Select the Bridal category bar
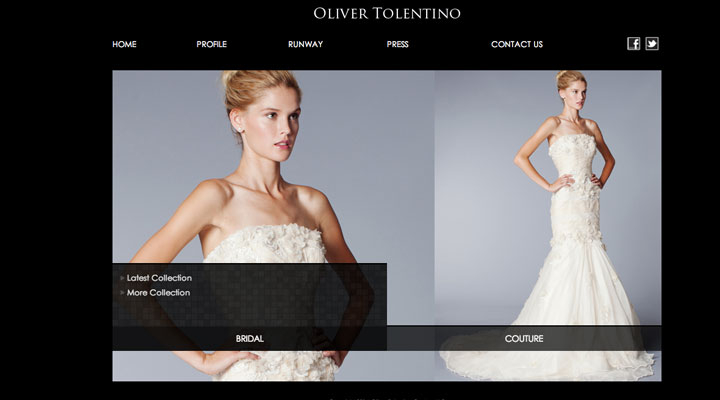Screen dimensions: 720x400 click(249, 339)
